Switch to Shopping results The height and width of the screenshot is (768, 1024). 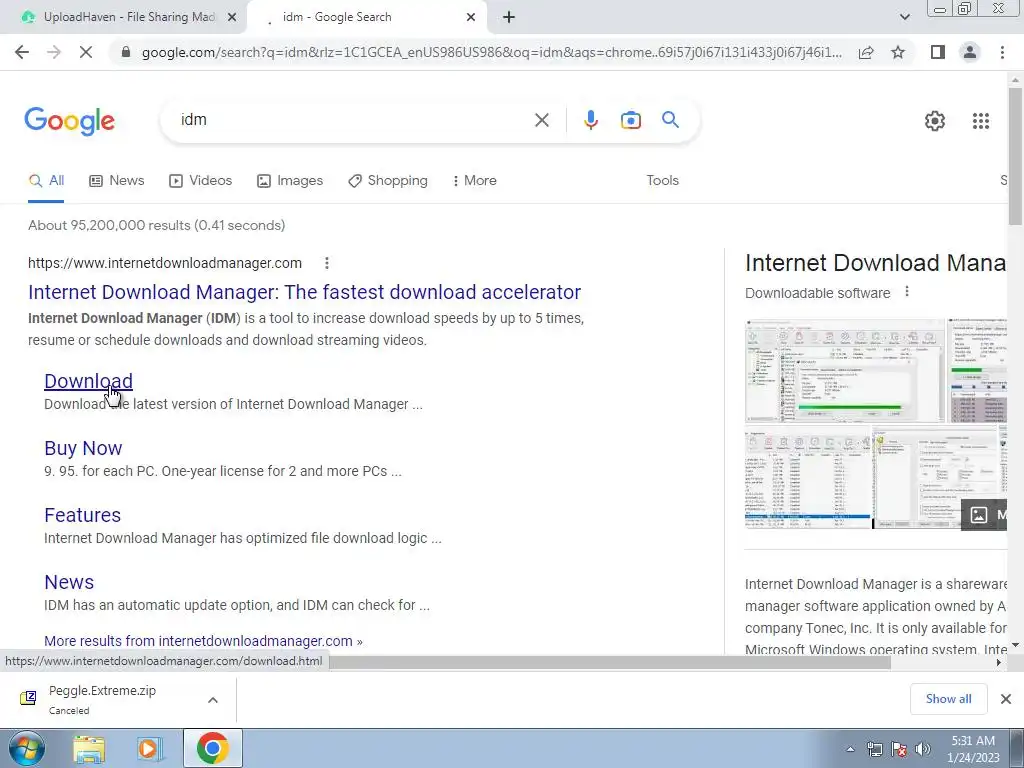click(388, 180)
